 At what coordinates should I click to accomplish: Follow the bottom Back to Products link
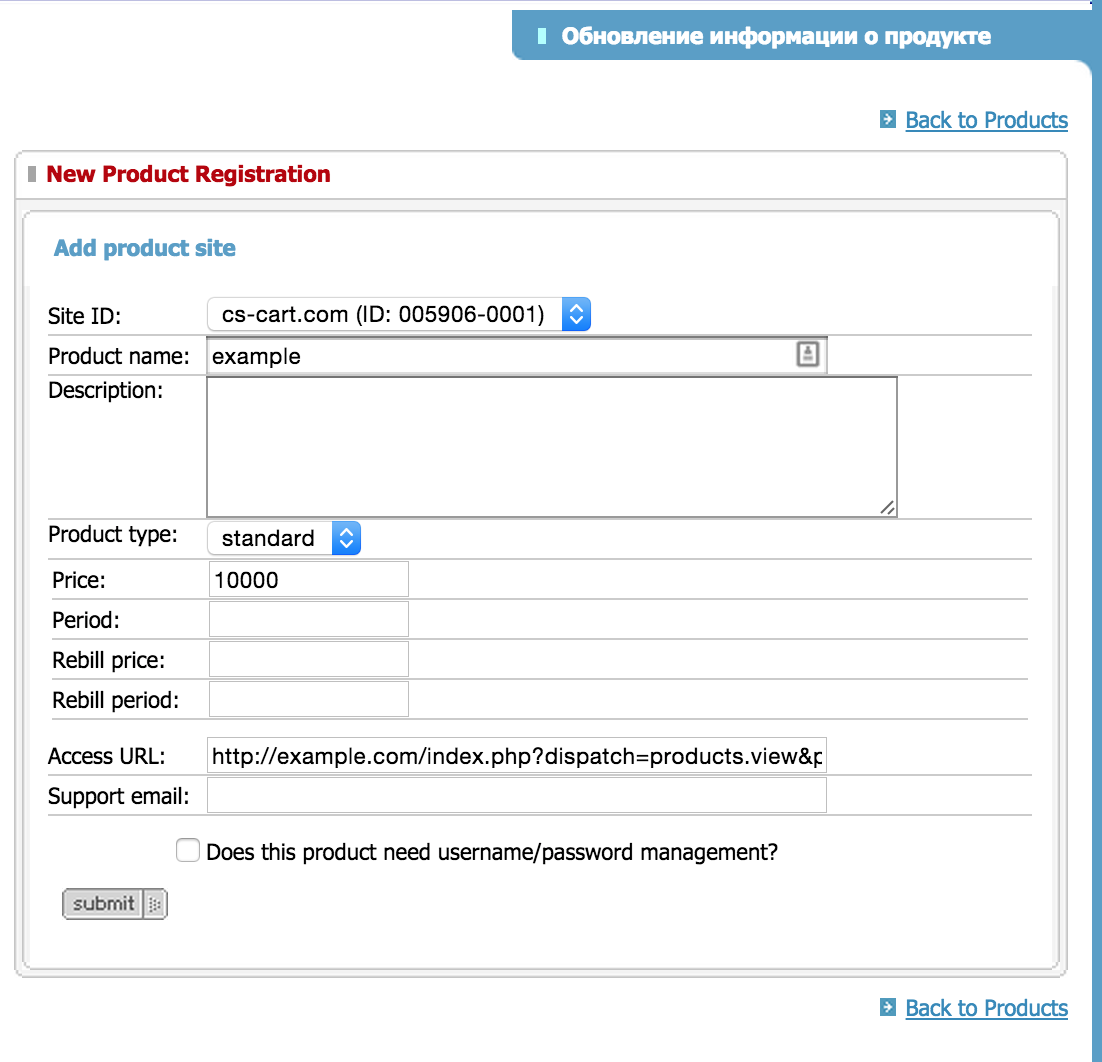[x=986, y=1007]
